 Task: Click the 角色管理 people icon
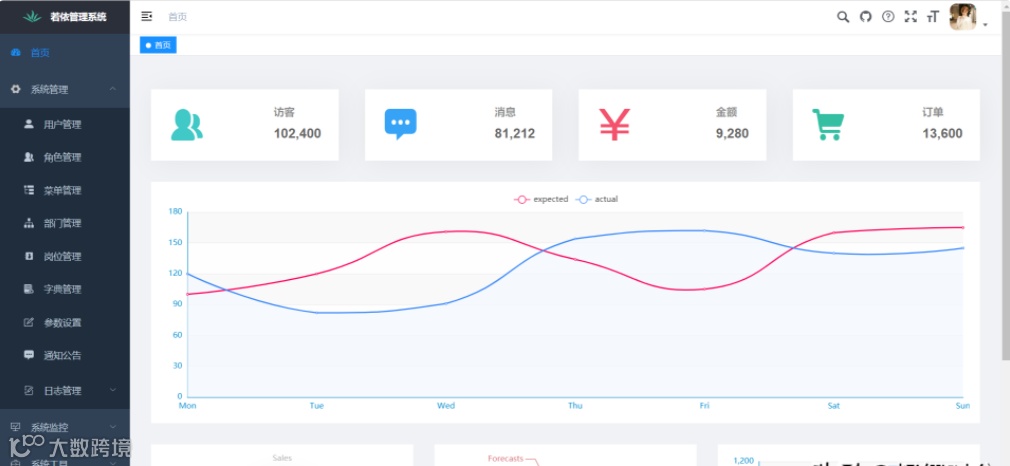coord(29,157)
